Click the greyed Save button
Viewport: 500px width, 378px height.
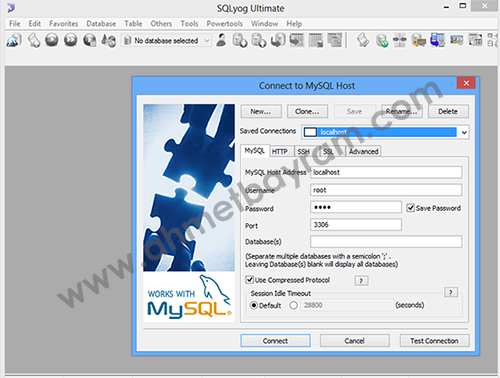[x=355, y=112]
